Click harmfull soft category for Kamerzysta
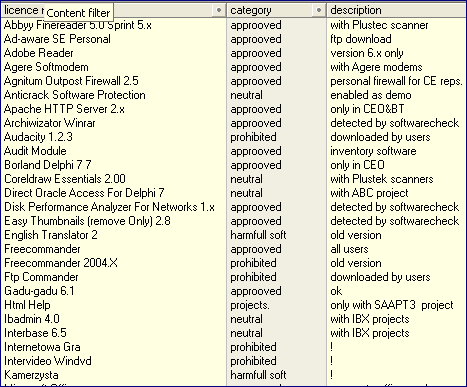This screenshot has height=387, width=467. [x=258, y=375]
